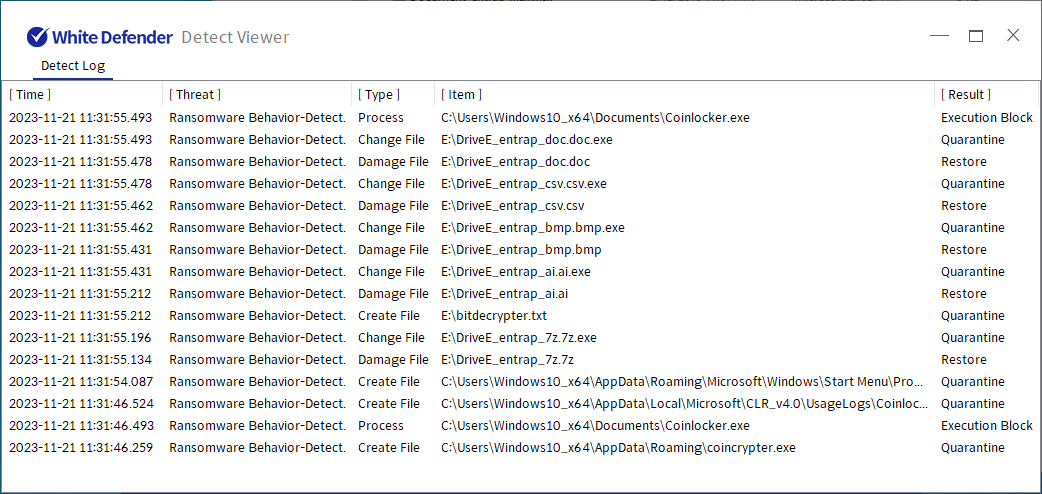Click the White Defender checkmark logo
The image size is (1042, 494).
pyautogui.click(x=37, y=37)
